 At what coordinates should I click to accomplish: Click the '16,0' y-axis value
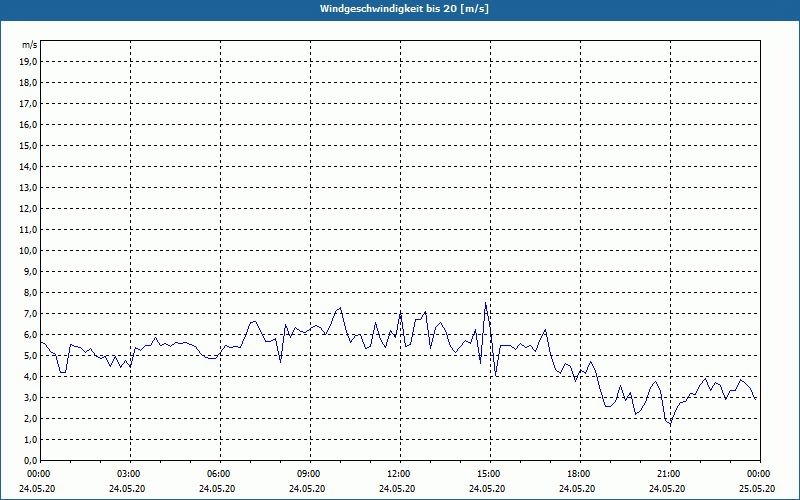[x=28, y=124]
